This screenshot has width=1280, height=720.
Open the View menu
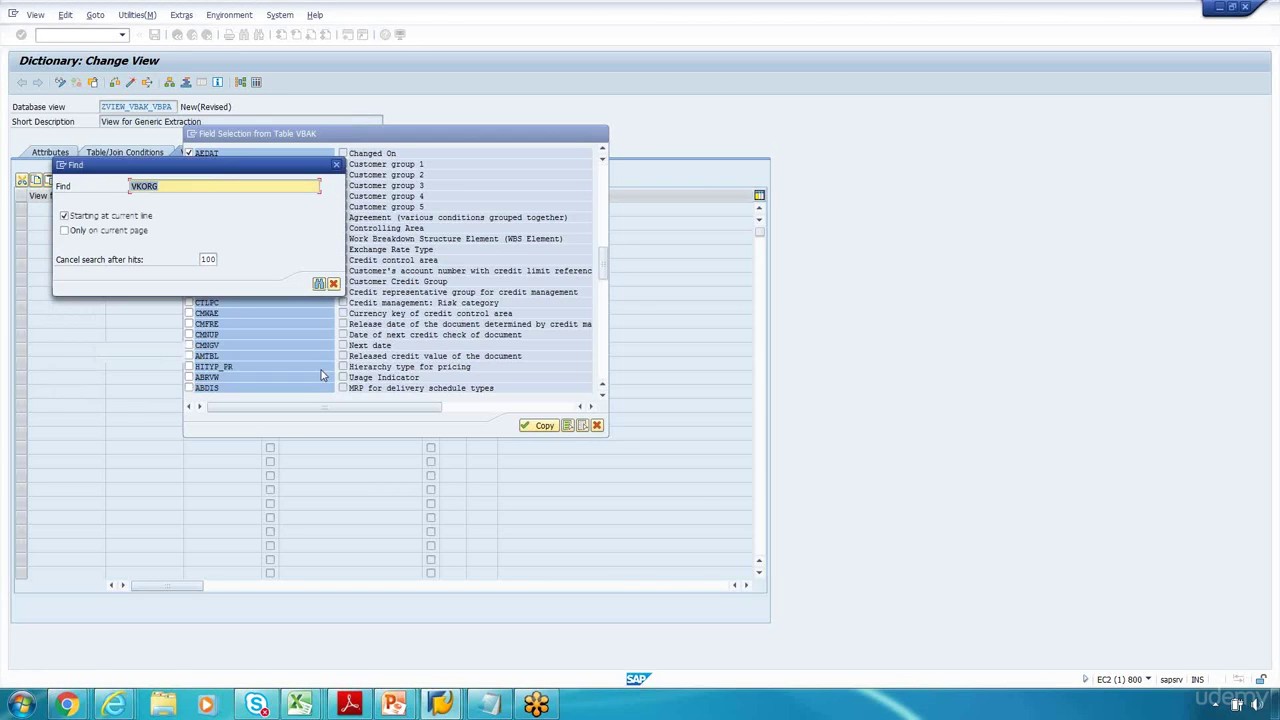pyautogui.click(x=35, y=15)
